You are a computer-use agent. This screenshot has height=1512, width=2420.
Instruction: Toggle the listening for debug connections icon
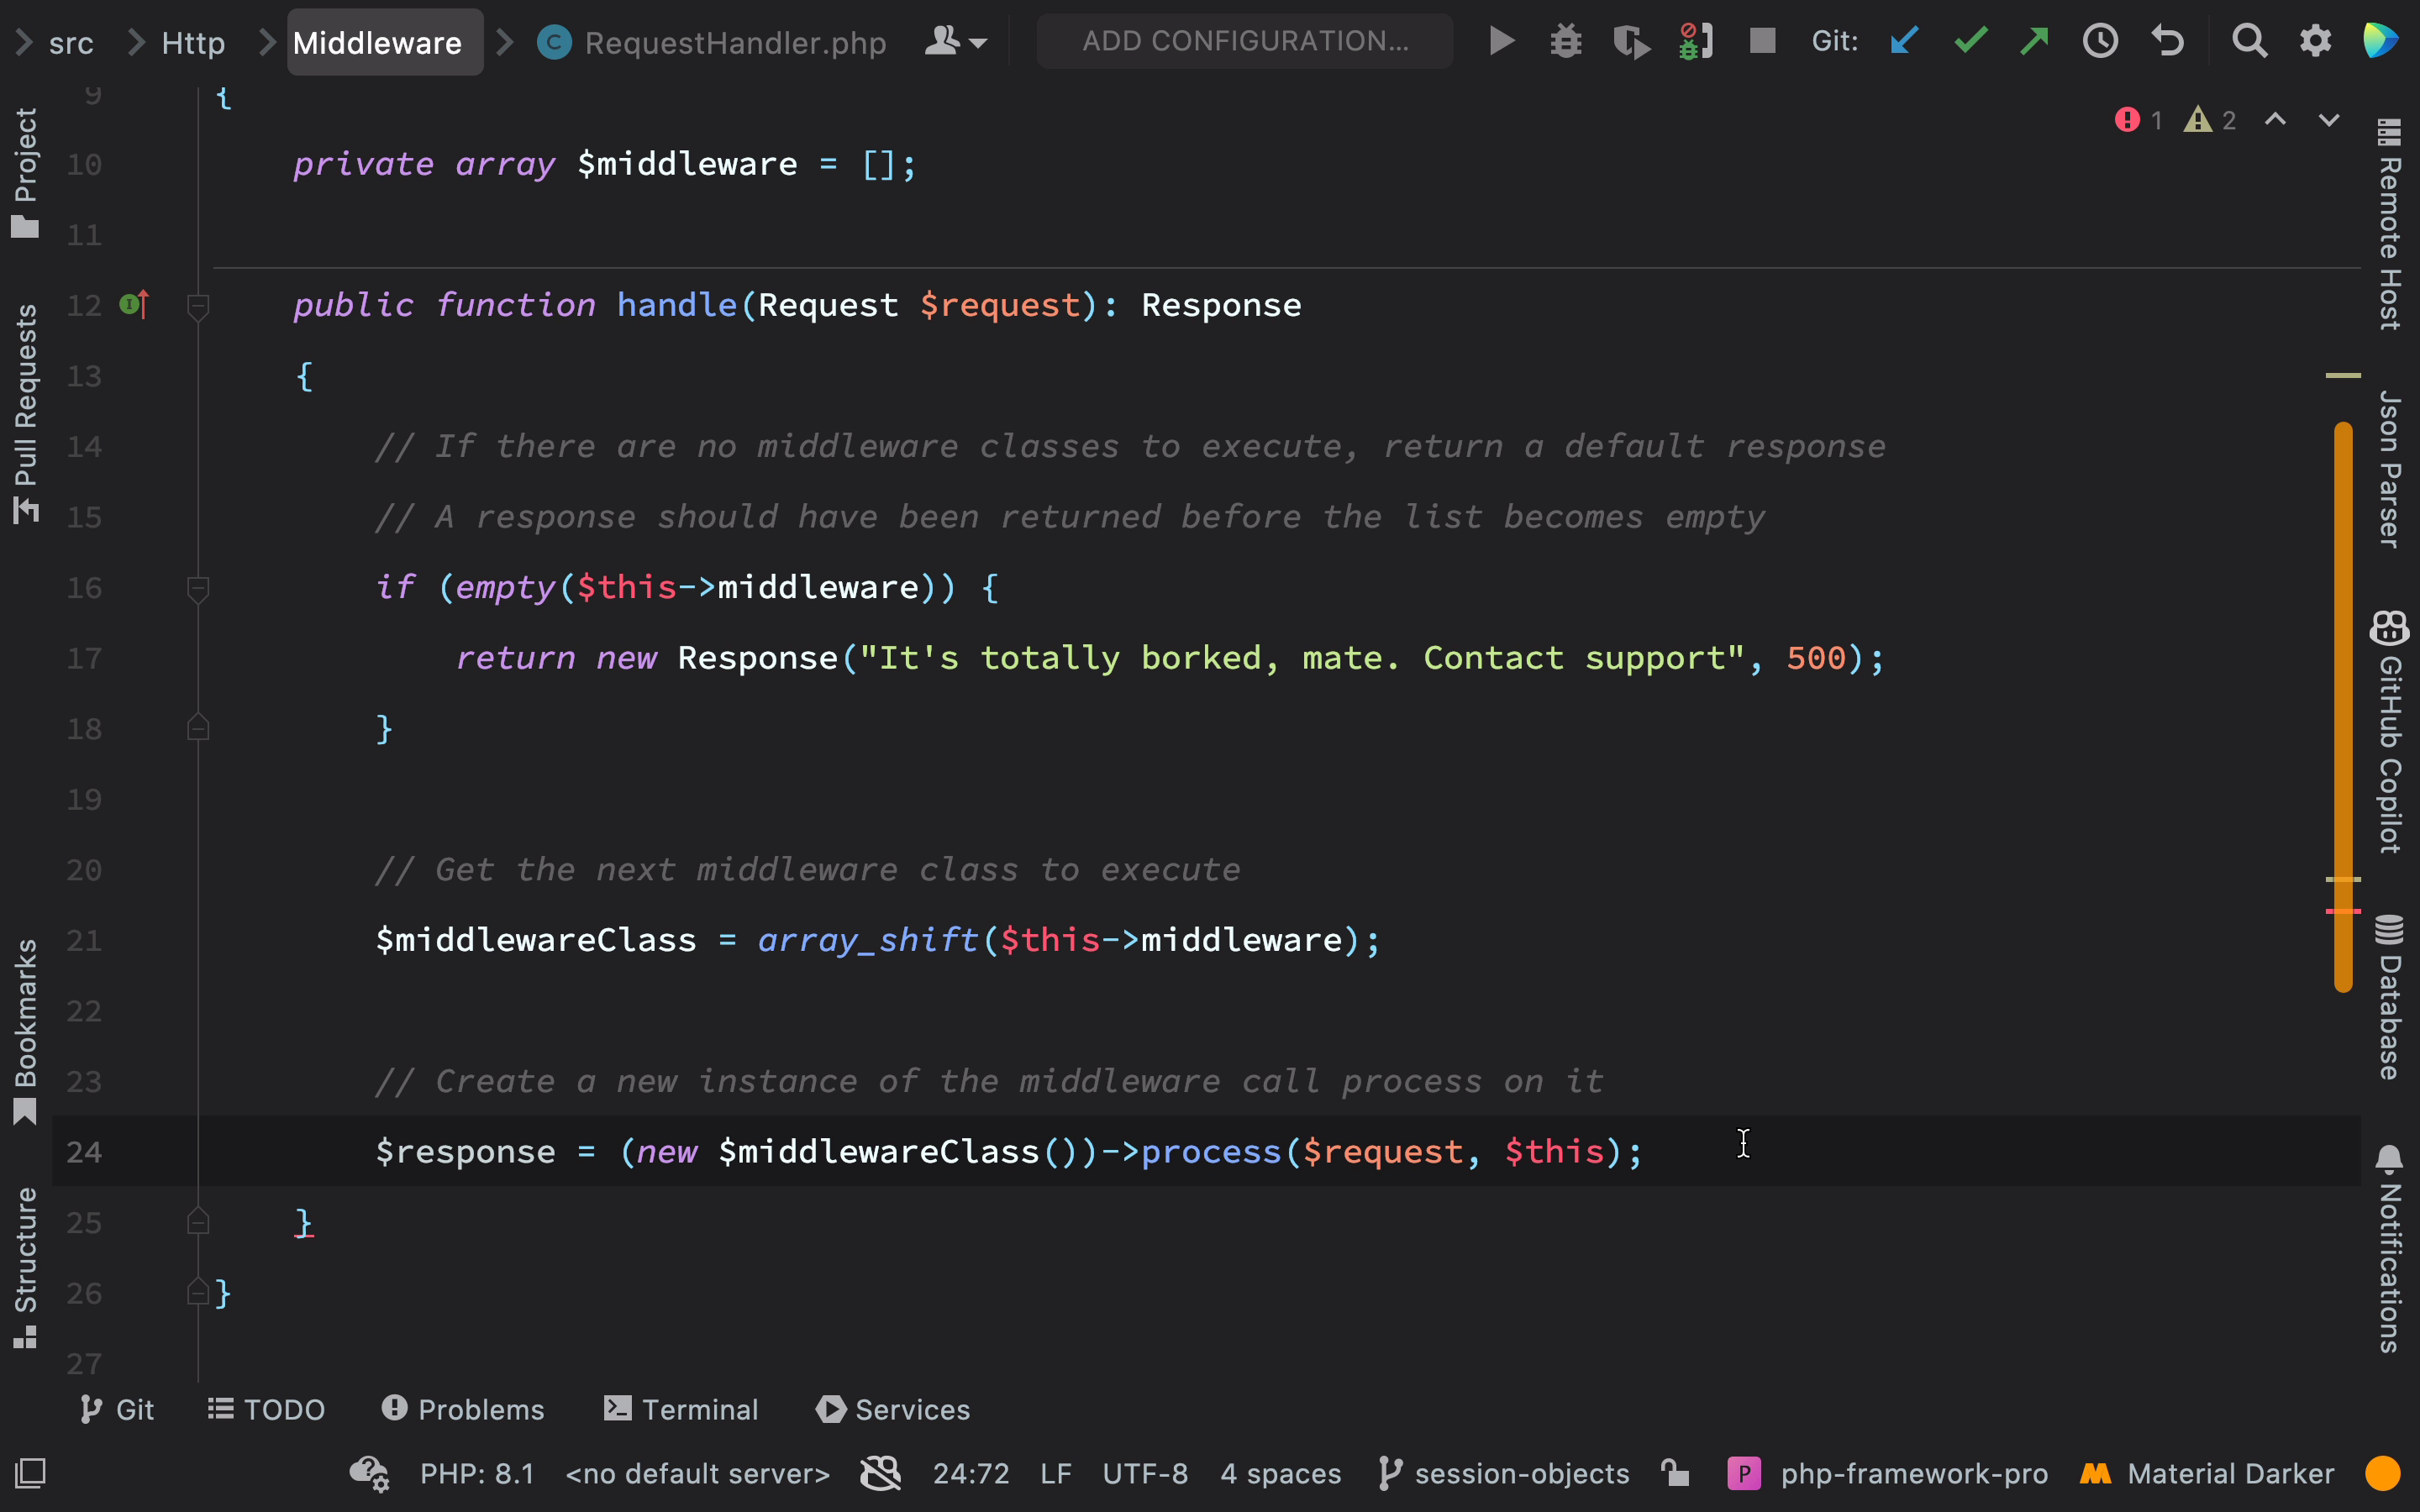[1696, 41]
